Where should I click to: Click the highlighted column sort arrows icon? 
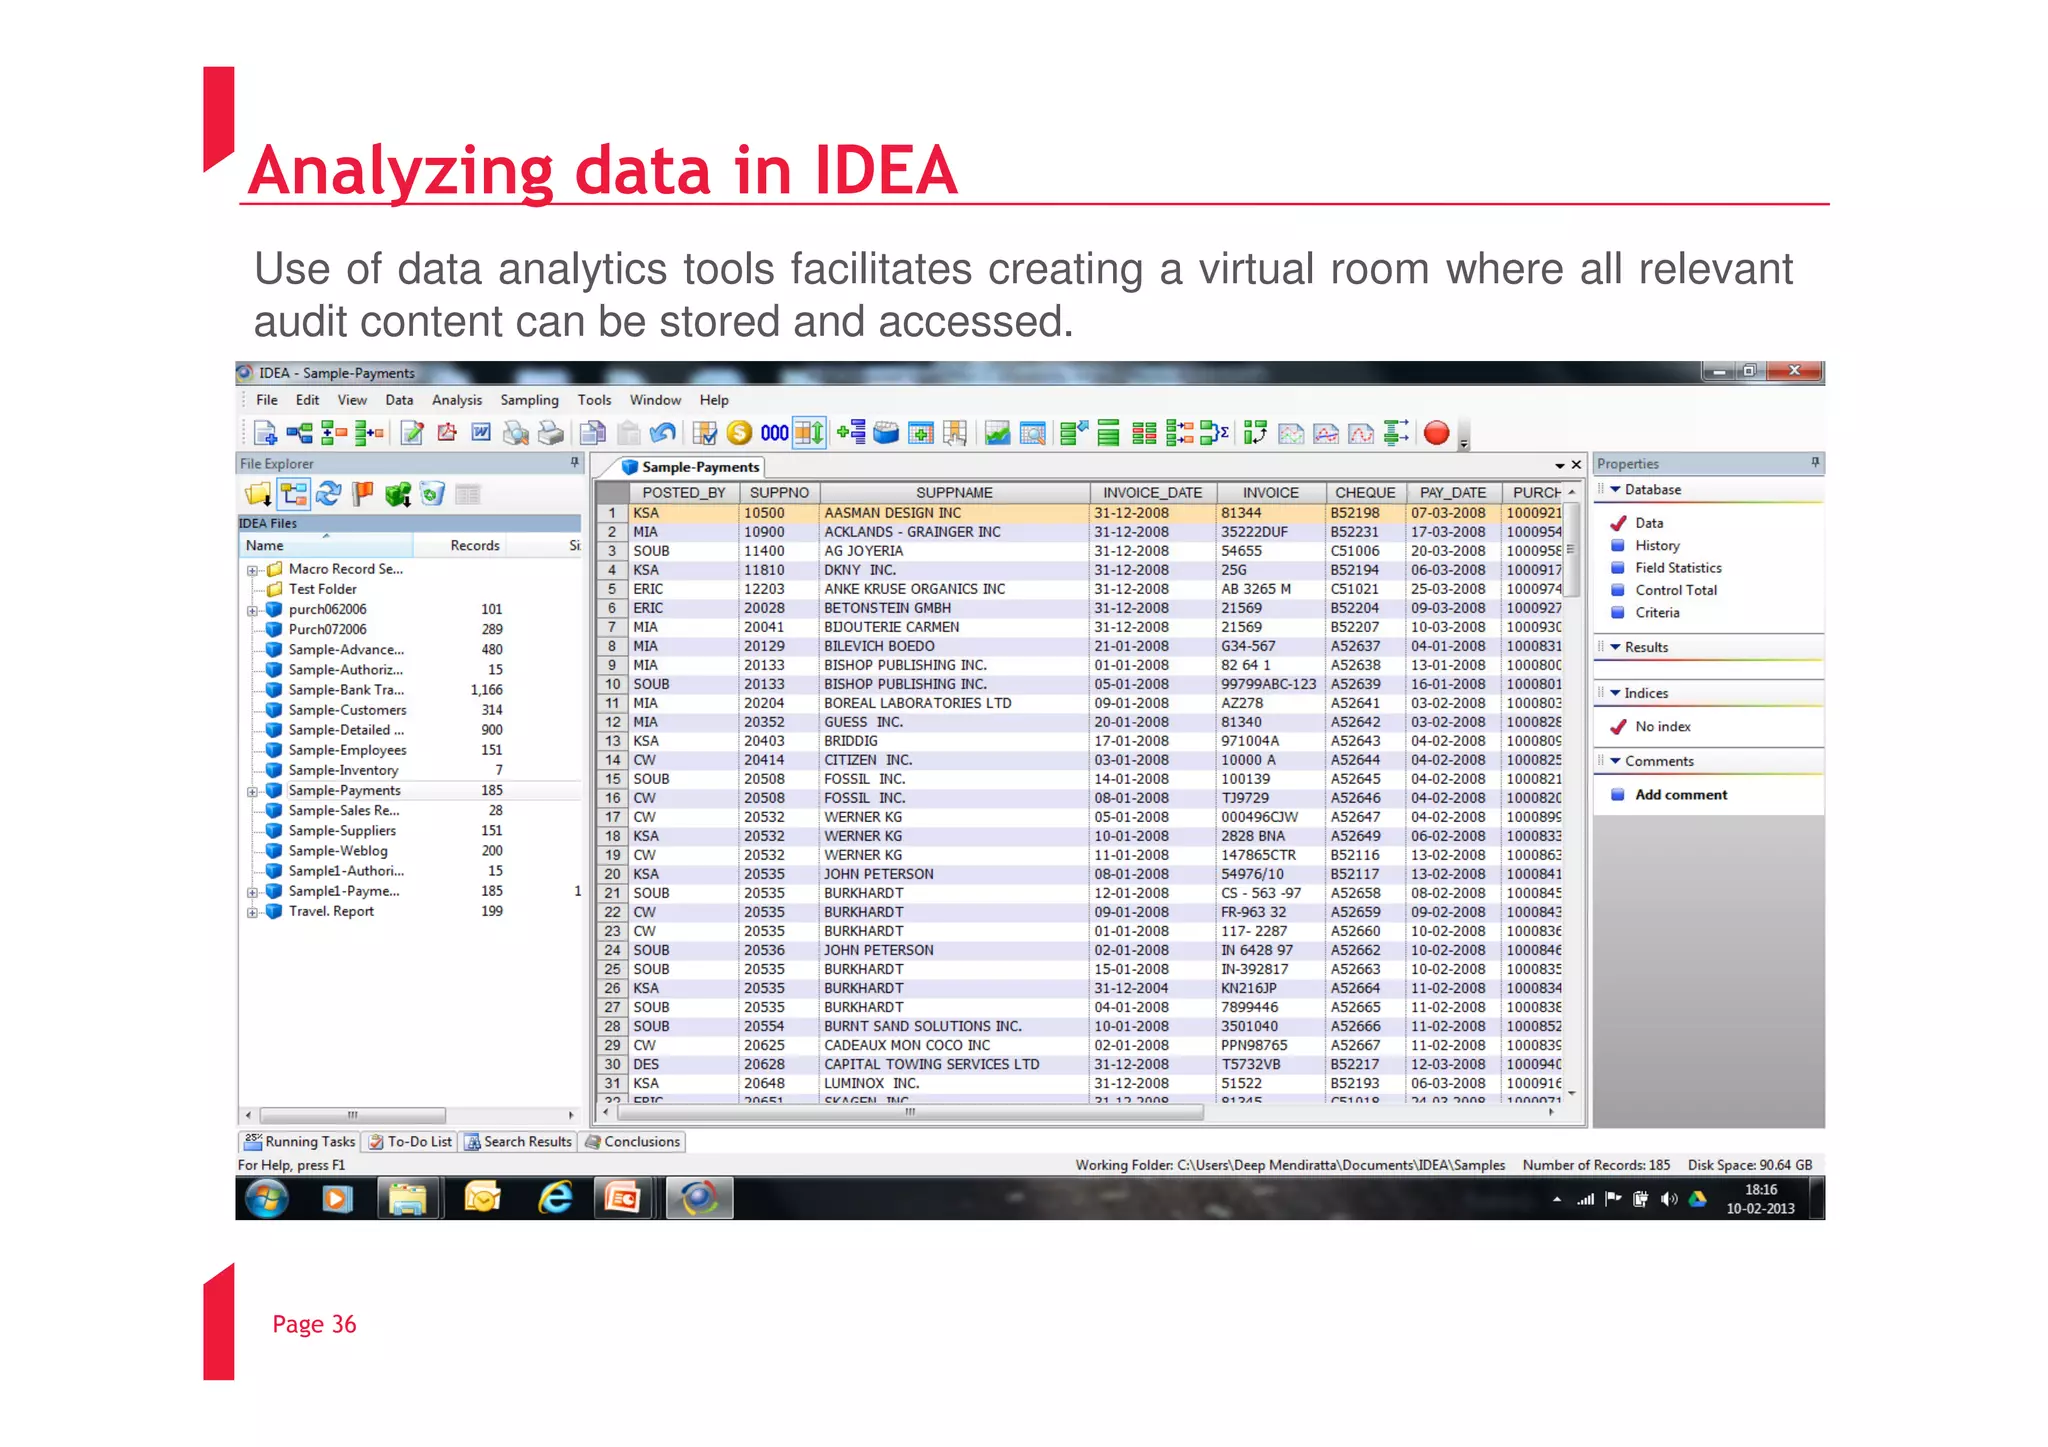coord(809,433)
